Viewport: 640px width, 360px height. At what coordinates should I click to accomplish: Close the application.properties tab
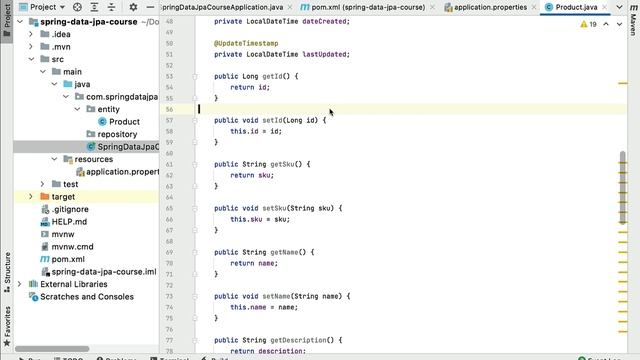tap(534, 7)
